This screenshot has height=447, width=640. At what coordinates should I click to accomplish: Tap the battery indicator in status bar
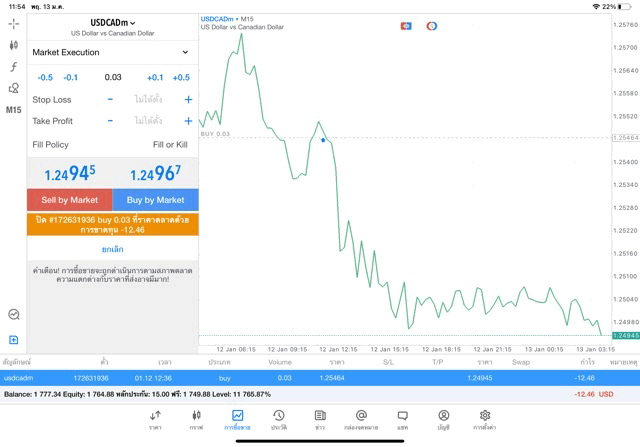coord(624,7)
